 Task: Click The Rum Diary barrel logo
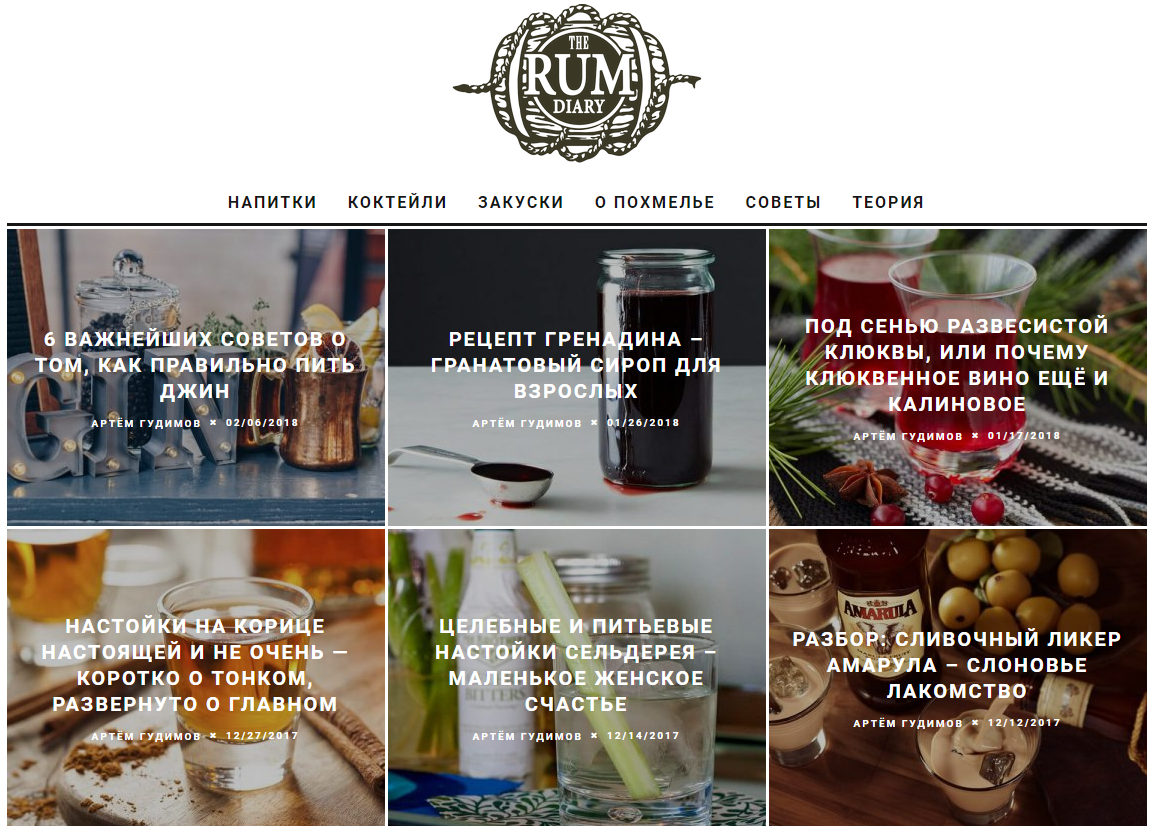click(577, 83)
